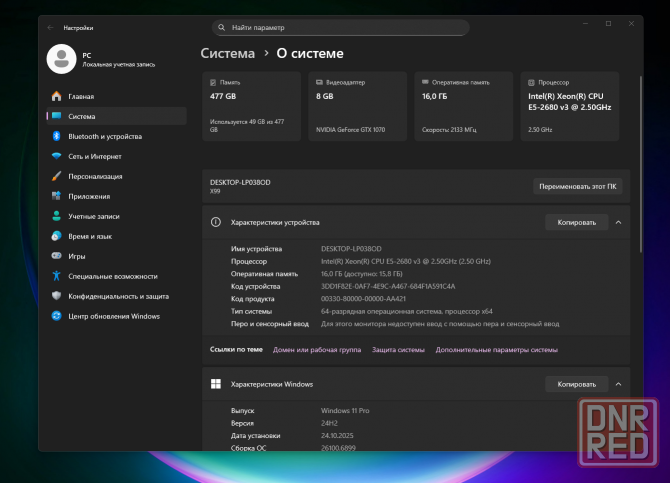Copy device specs with Копировать button

tap(576, 222)
